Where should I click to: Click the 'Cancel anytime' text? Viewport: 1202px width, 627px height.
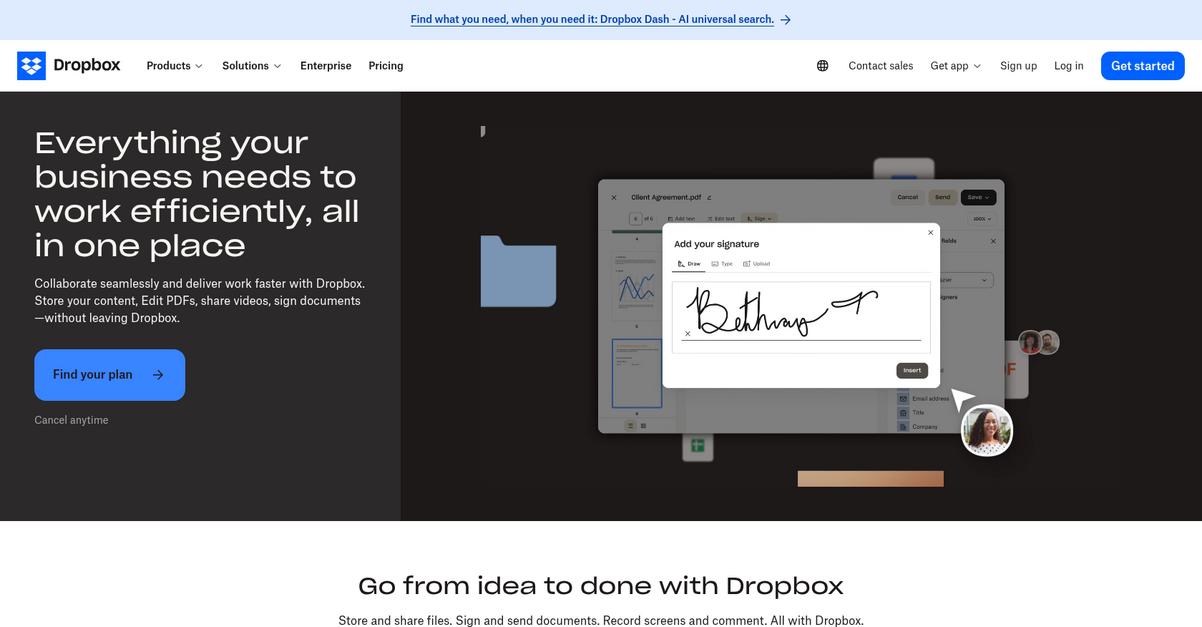coord(71,420)
